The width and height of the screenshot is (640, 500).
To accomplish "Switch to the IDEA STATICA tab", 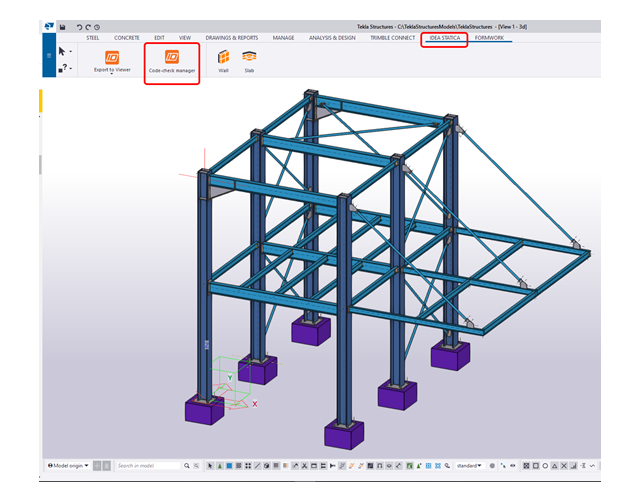I will point(447,38).
